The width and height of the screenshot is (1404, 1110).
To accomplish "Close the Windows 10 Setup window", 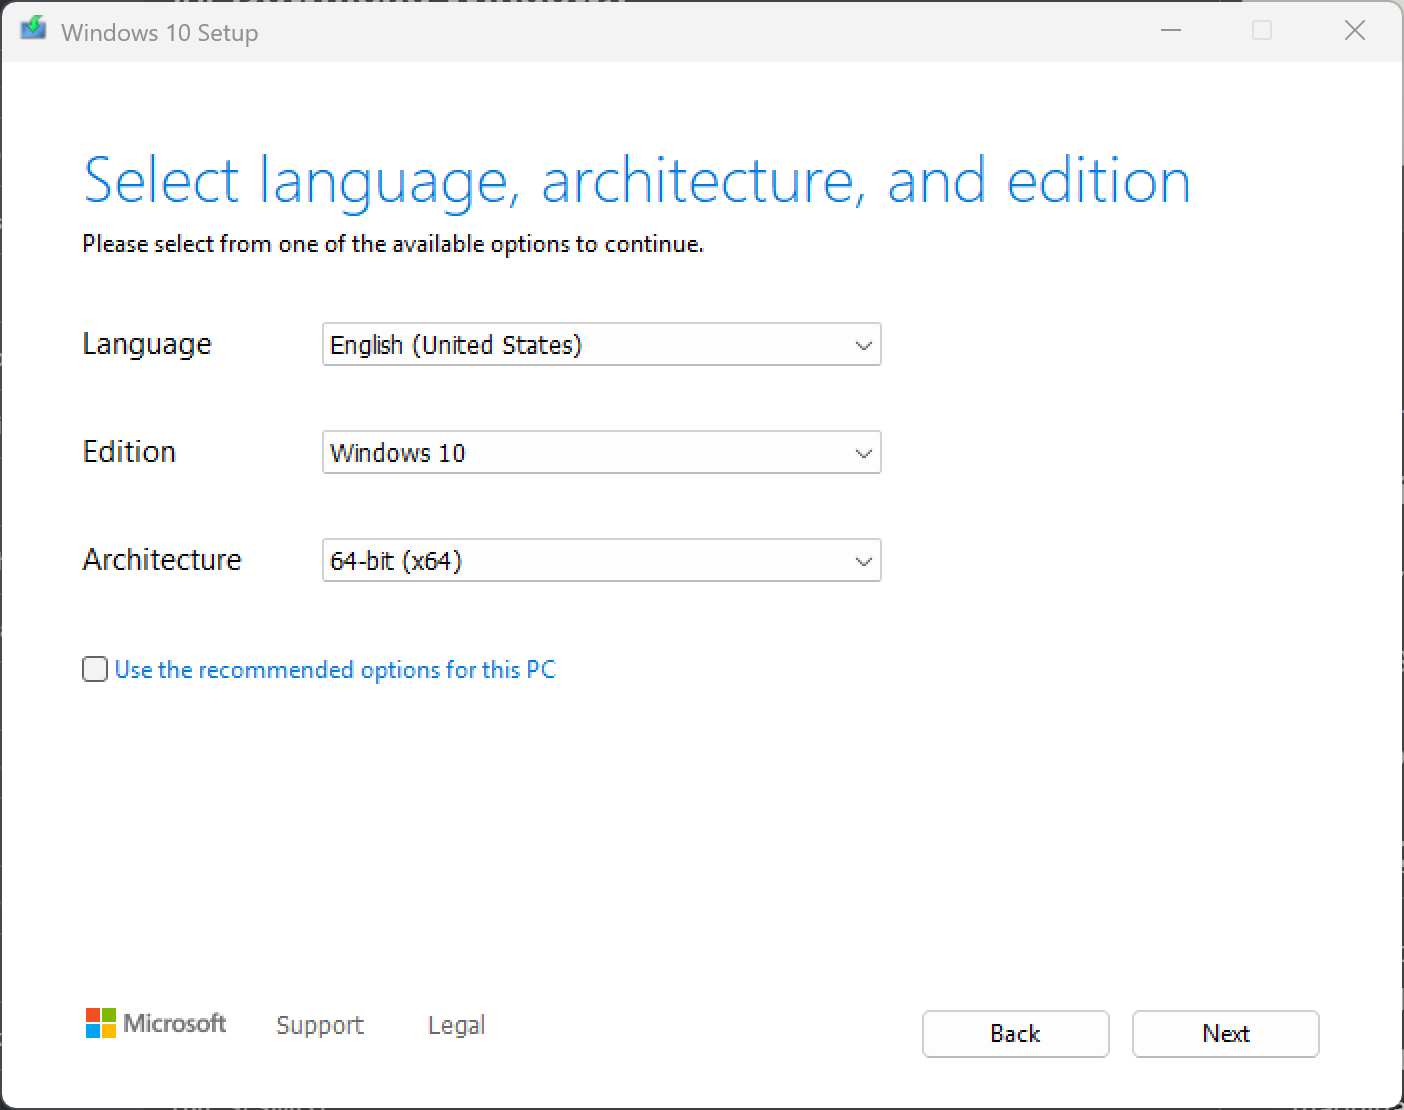I will tap(1355, 31).
